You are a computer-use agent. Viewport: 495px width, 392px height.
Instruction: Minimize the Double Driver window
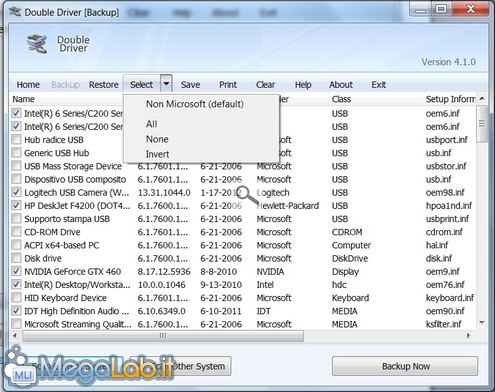421,9
